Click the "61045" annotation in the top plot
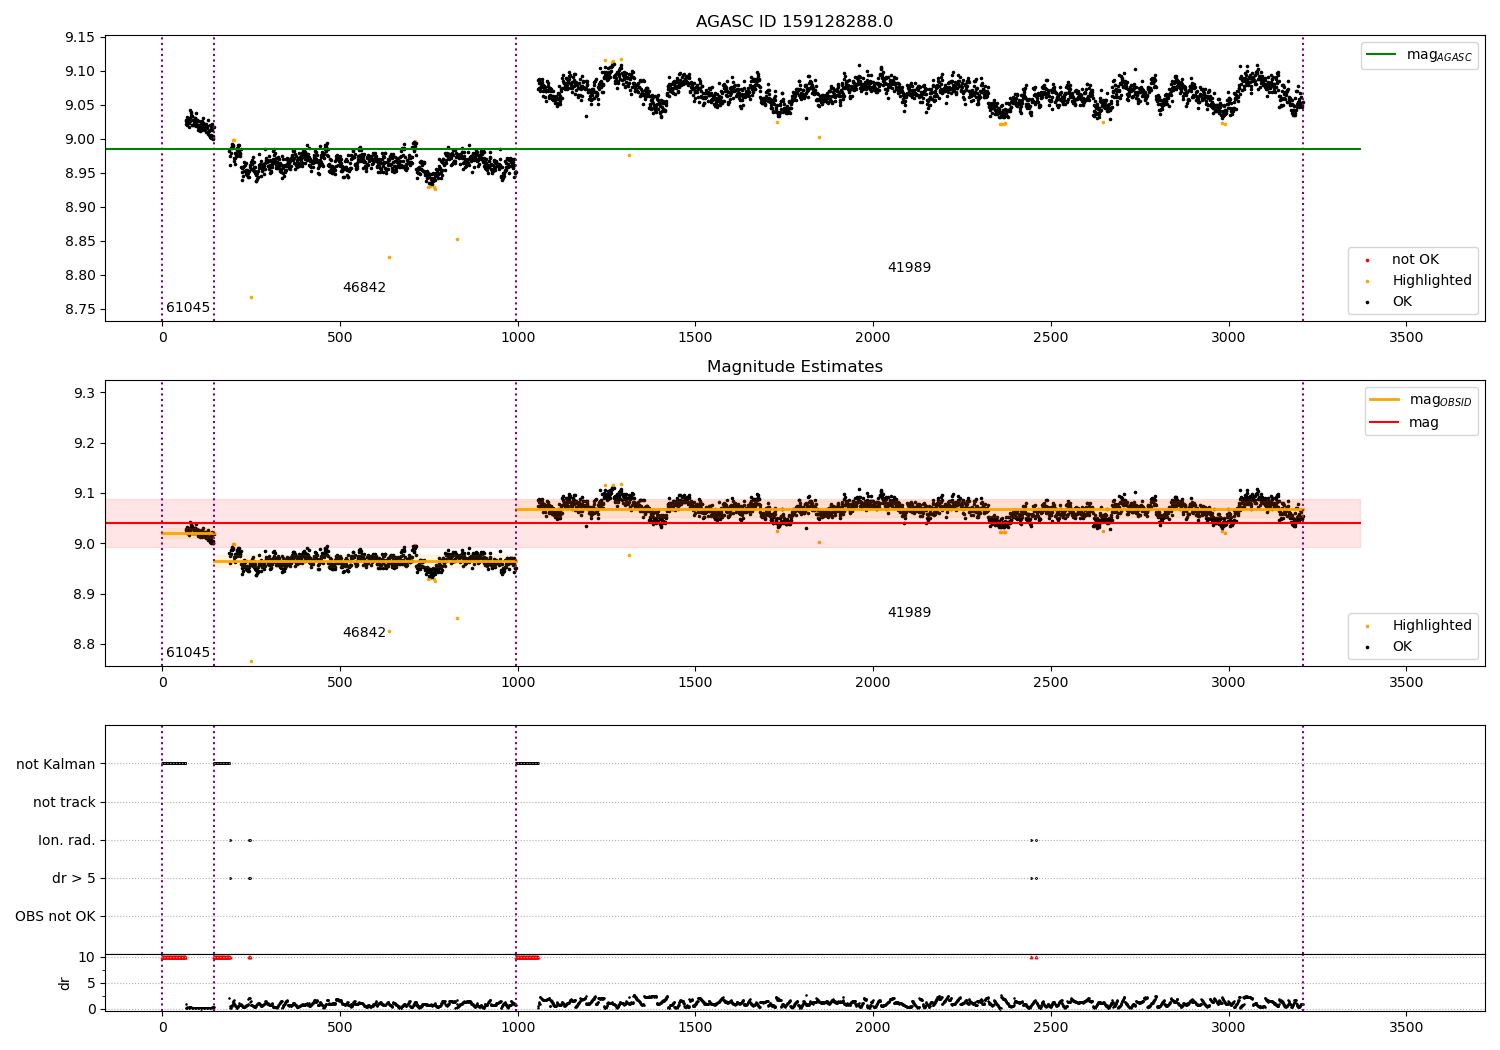This screenshot has width=1500, height=1050. click(x=188, y=308)
